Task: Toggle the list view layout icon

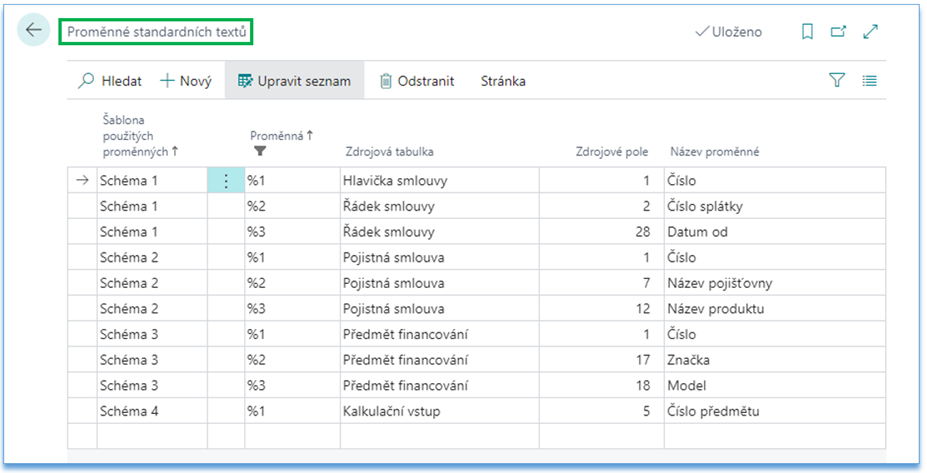Action: (869, 81)
